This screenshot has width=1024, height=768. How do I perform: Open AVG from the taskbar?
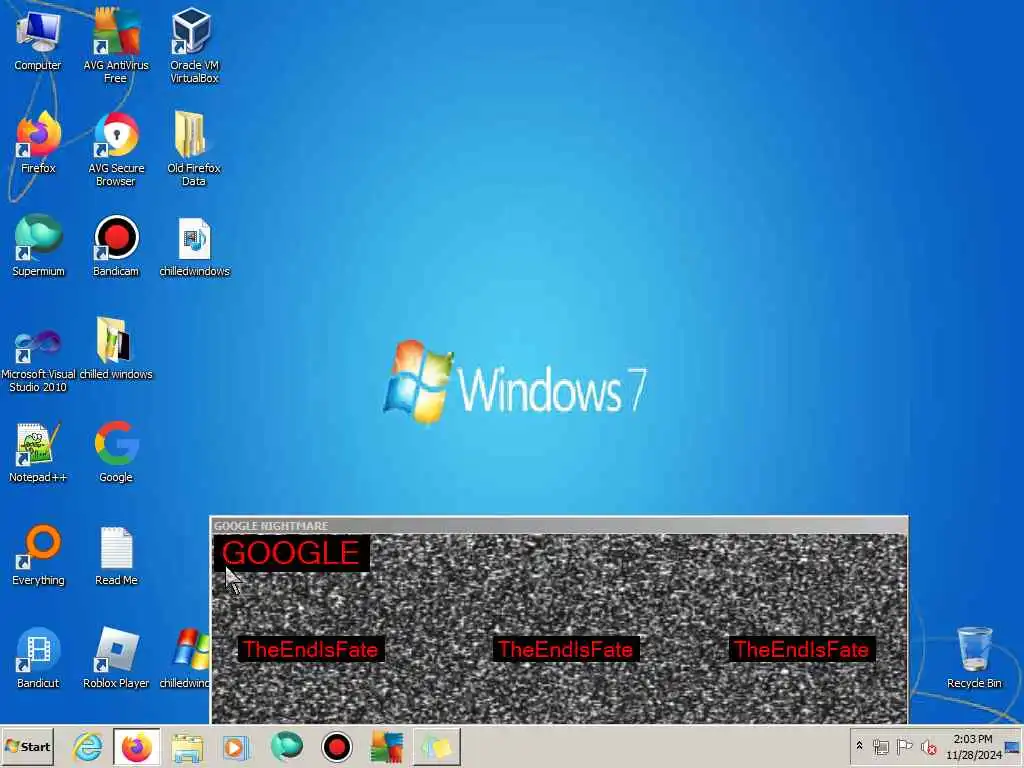387,747
